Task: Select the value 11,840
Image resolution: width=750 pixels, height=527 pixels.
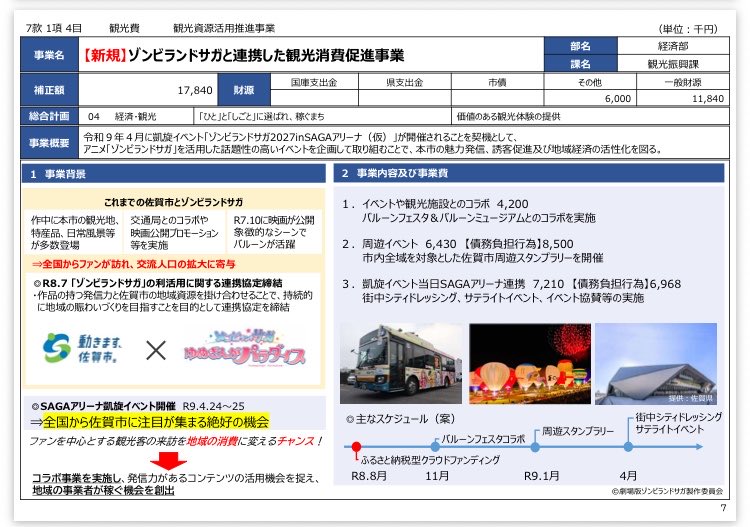Action: click(x=708, y=99)
